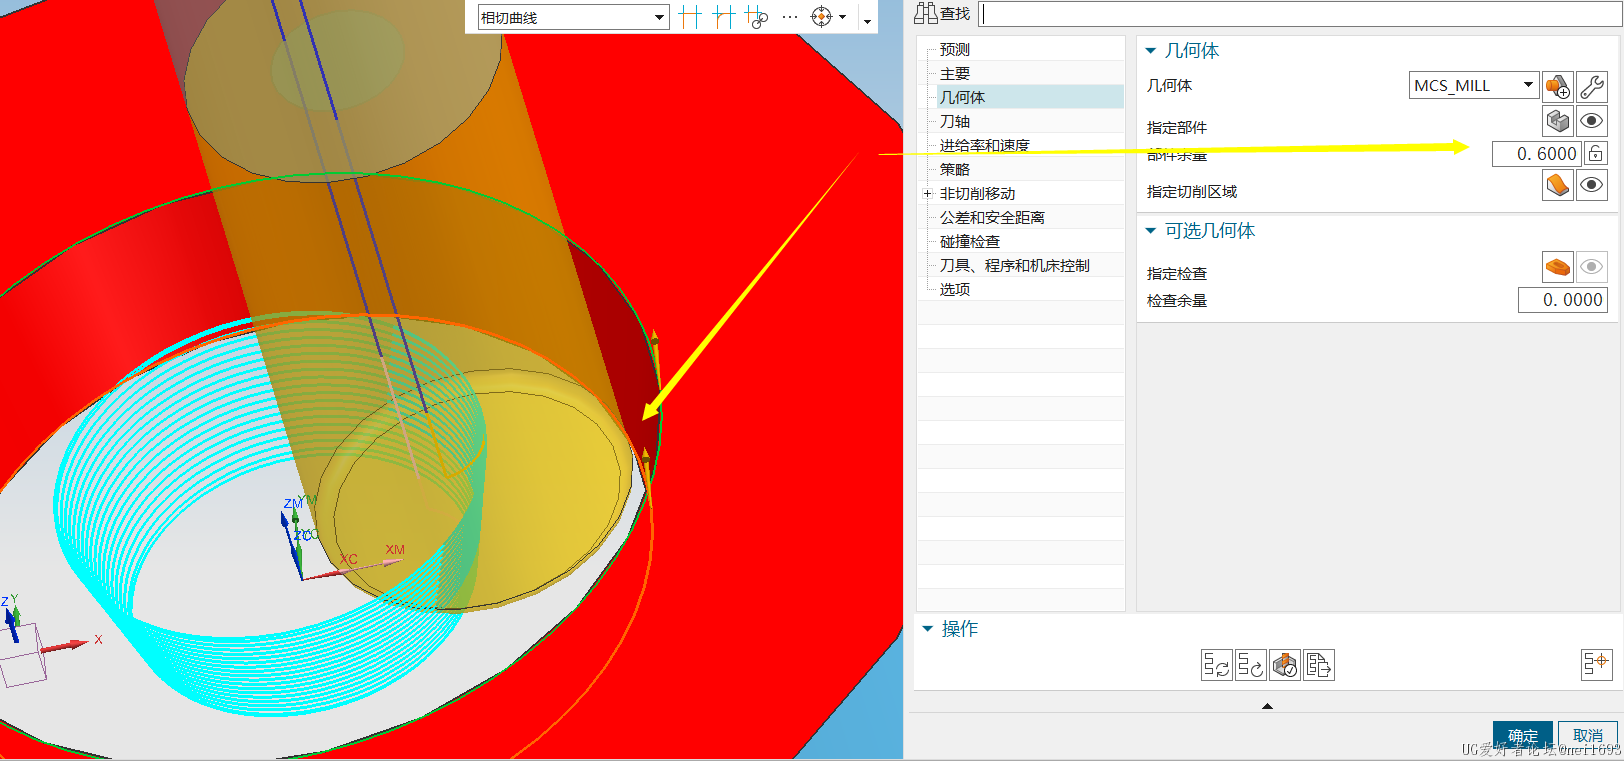Click the verify tool path icon
This screenshot has height=761, width=1624.
(1285, 665)
